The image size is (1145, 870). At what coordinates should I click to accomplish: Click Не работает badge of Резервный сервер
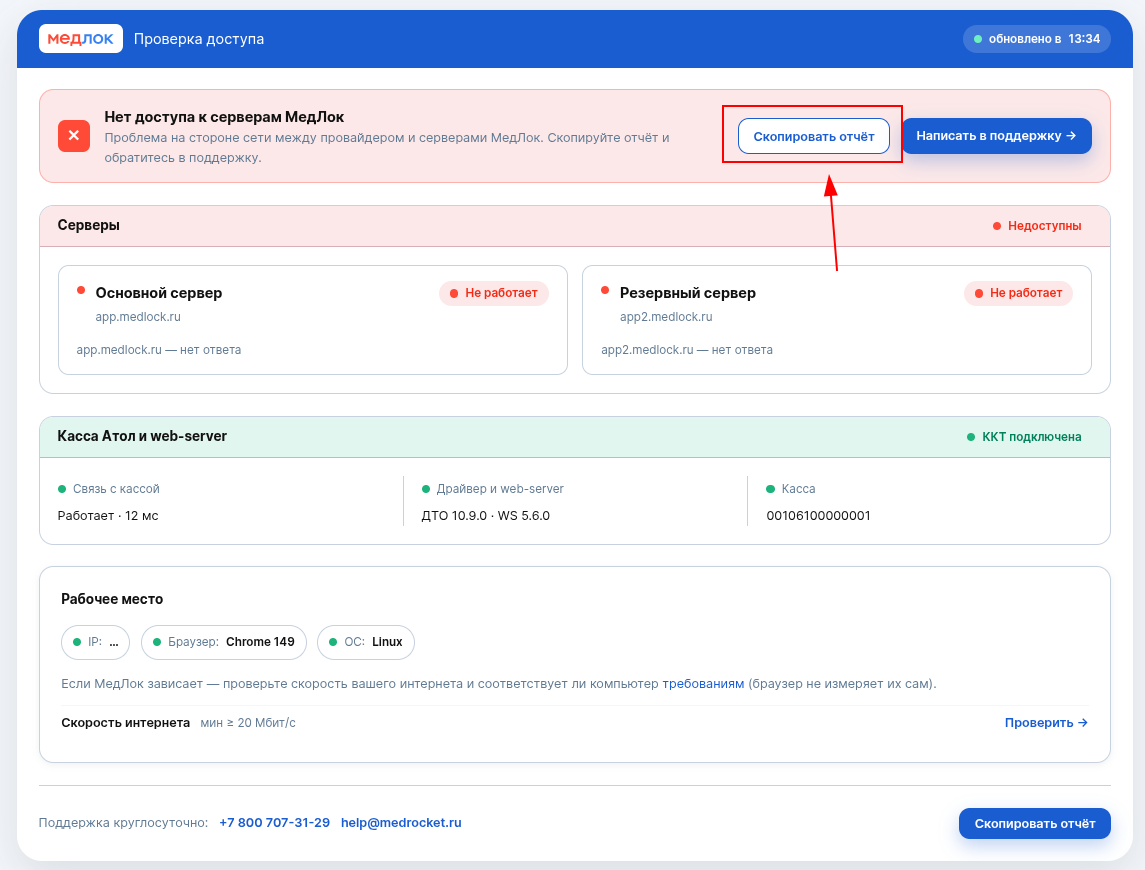(x=1018, y=293)
